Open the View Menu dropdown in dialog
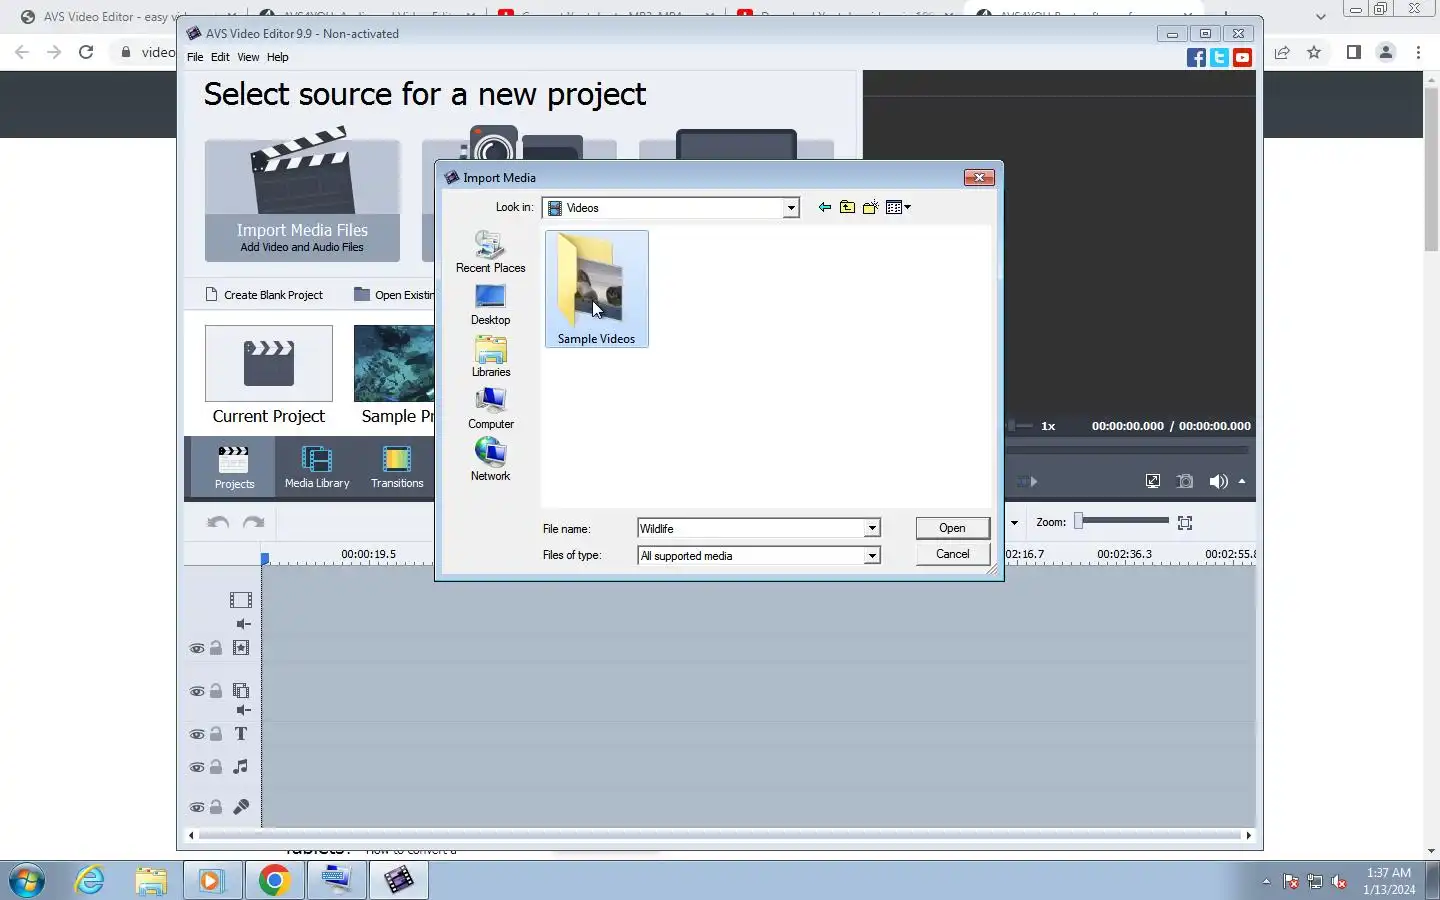Viewport: 1440px width, 900px height. 898,207
